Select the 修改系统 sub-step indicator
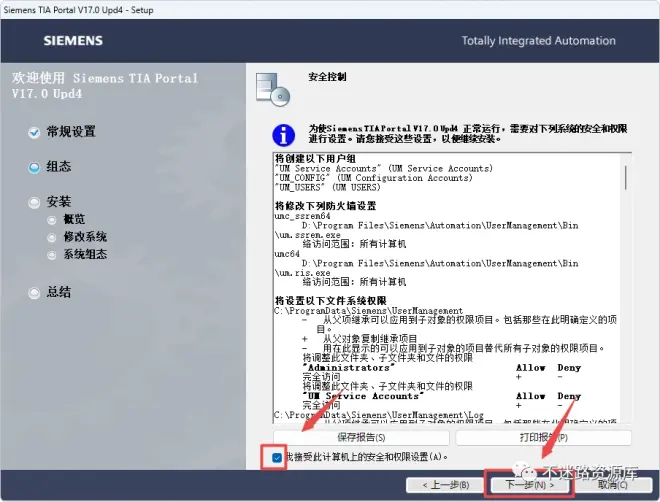Image resolution: width=660 pixels, height=502 pixels. [51, 238]
